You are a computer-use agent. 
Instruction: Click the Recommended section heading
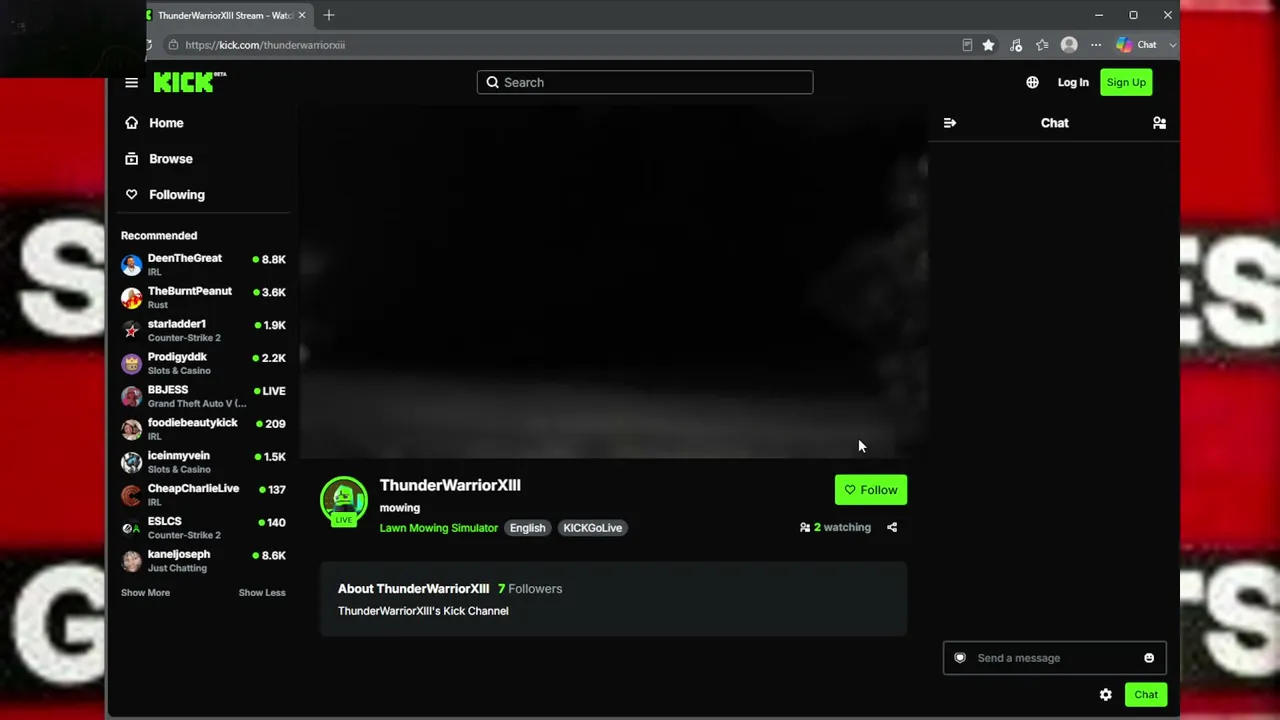point(159,236)
